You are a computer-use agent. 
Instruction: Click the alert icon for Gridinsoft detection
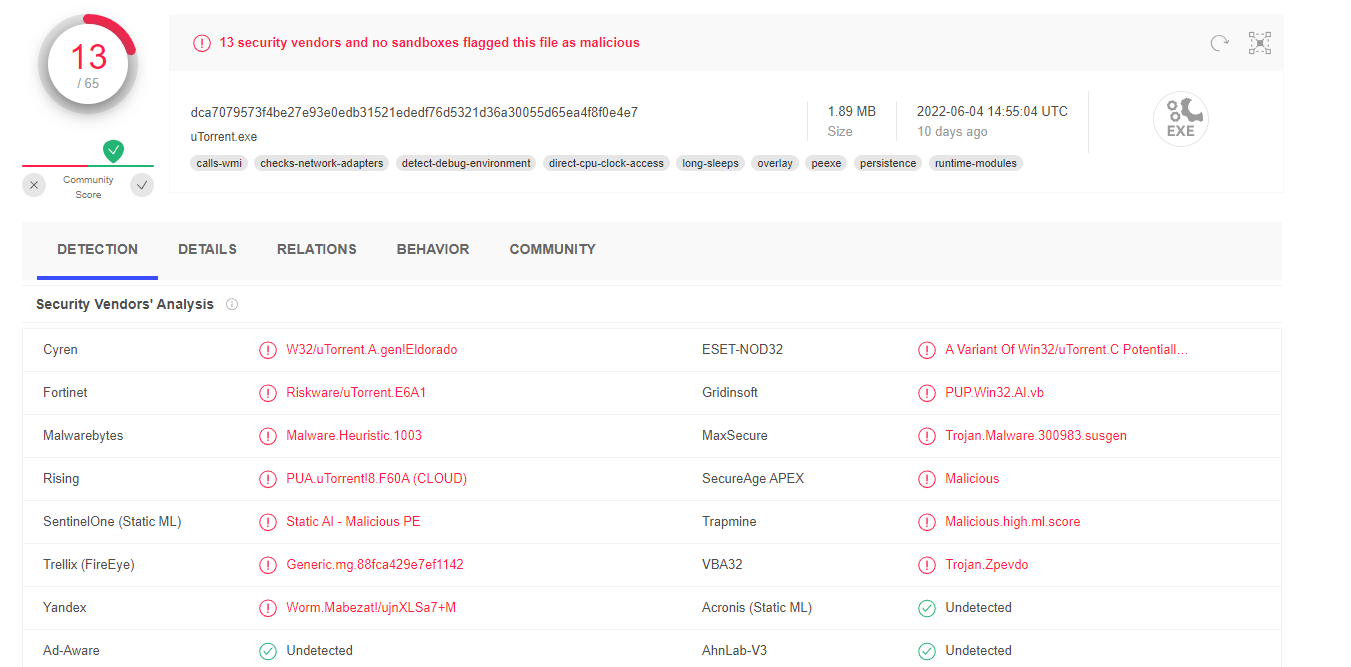click(x=927, y=393)
